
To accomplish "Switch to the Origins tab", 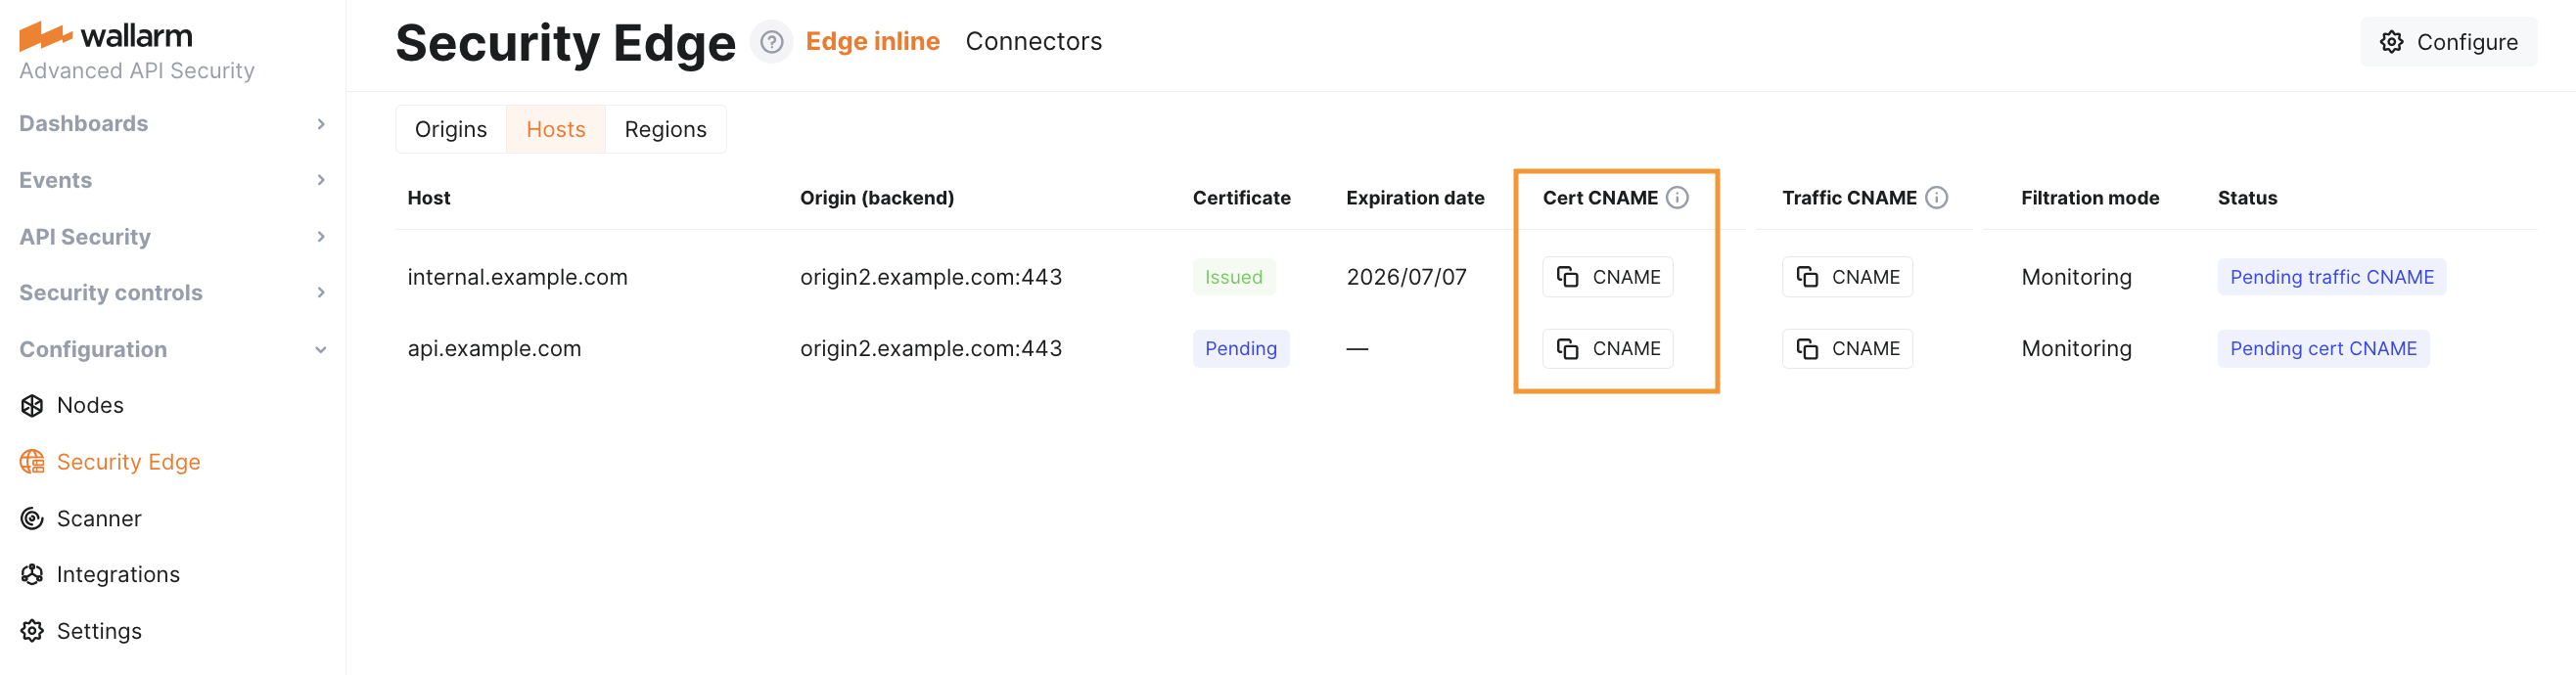I will point(450,130).
